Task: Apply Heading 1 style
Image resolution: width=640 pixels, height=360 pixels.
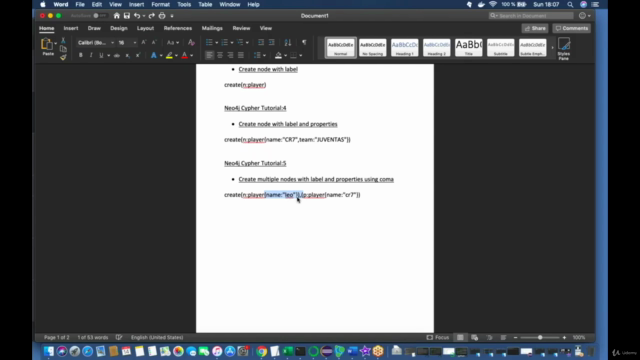Action: pyautogui.click(x=404, y=48)
